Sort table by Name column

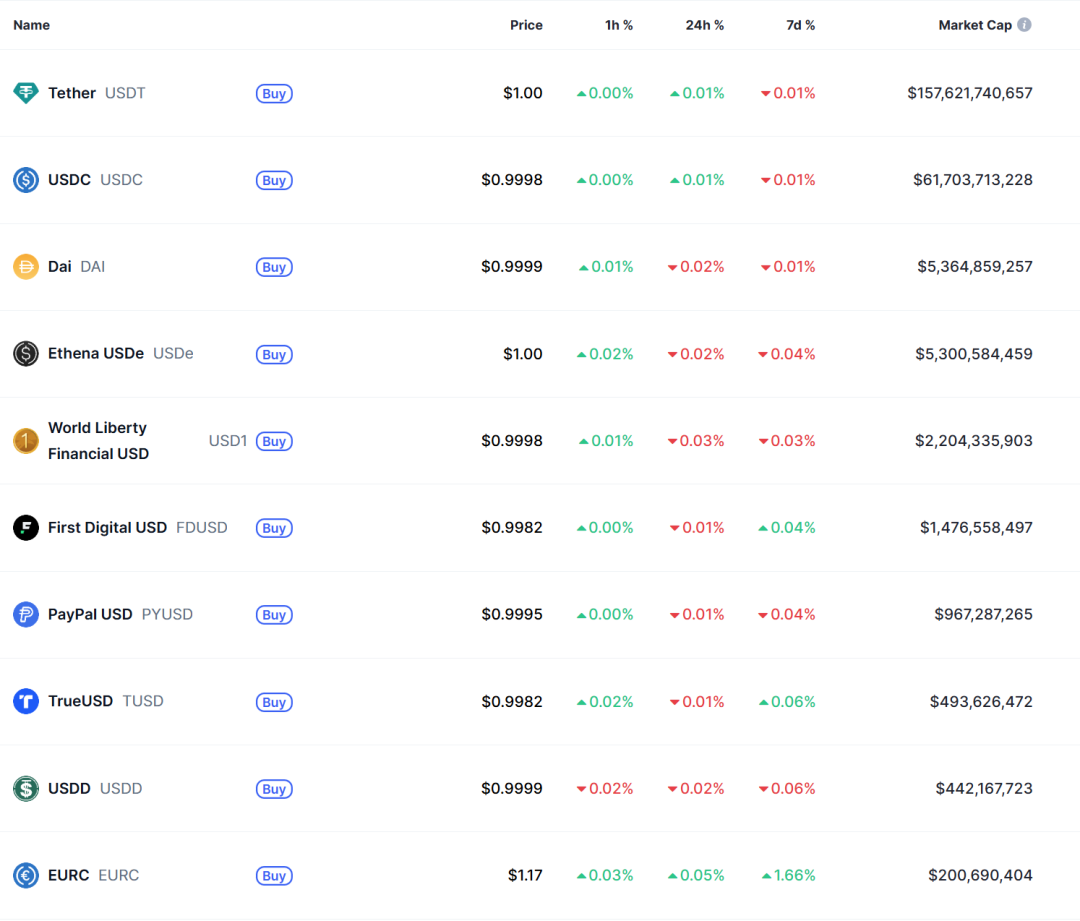(32, 25)
